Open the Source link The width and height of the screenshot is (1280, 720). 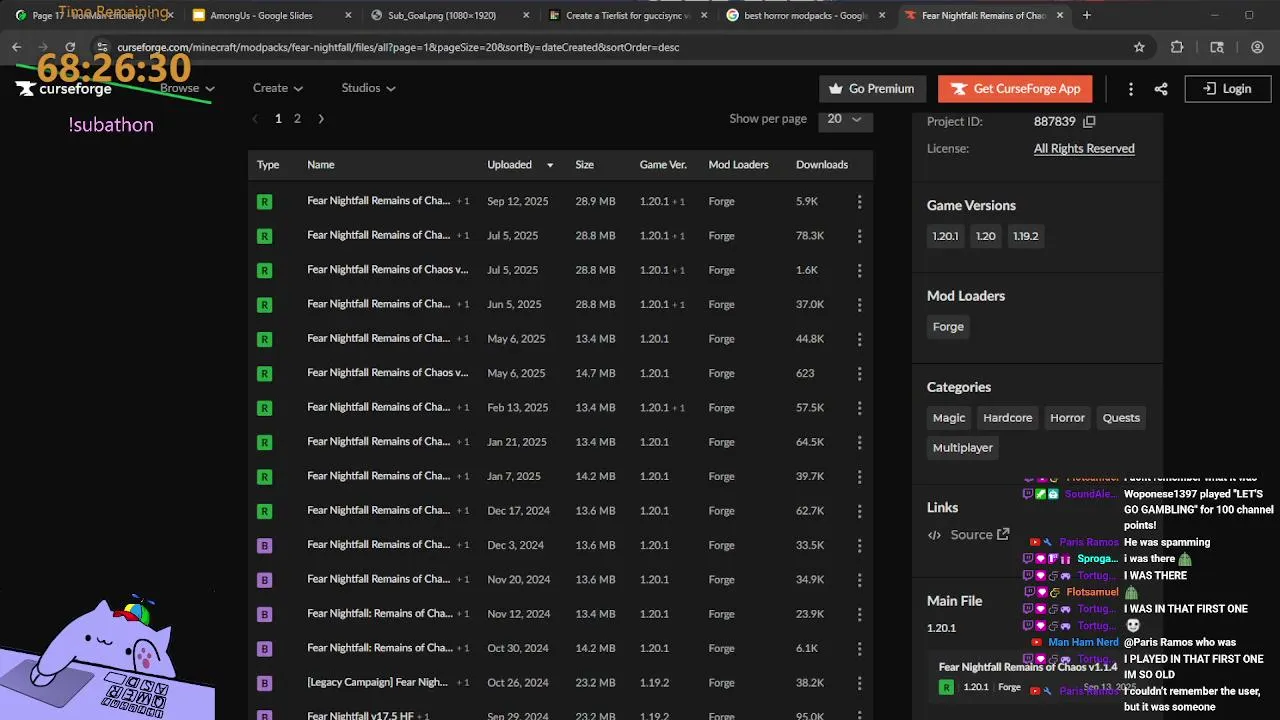point(969,535)
